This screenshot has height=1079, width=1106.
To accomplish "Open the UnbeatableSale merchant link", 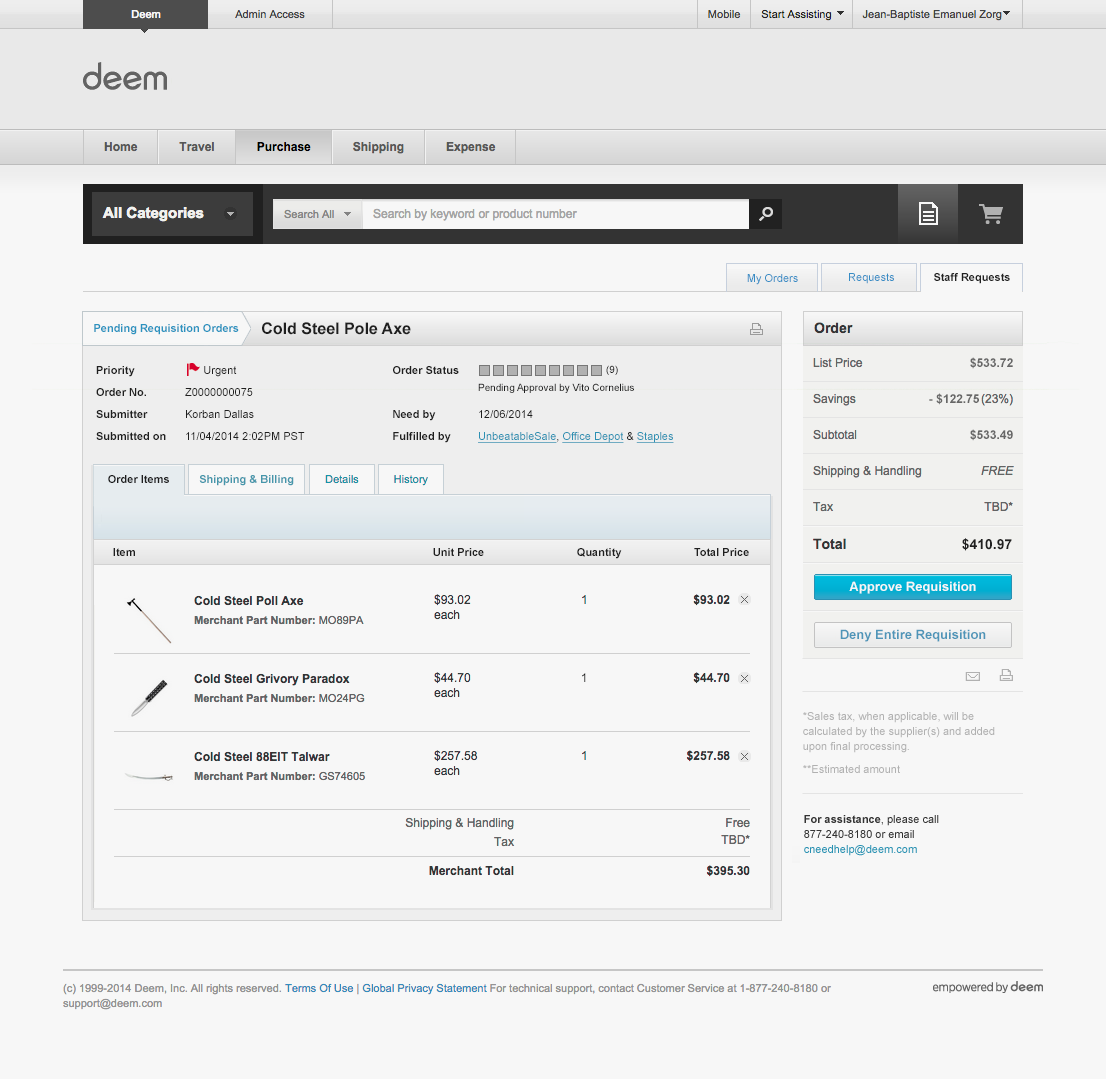I will click(x=517, y=437).
